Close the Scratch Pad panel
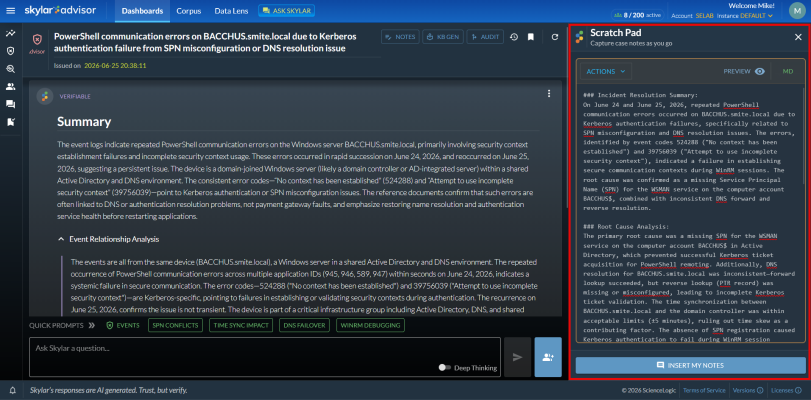 point(798,37)
